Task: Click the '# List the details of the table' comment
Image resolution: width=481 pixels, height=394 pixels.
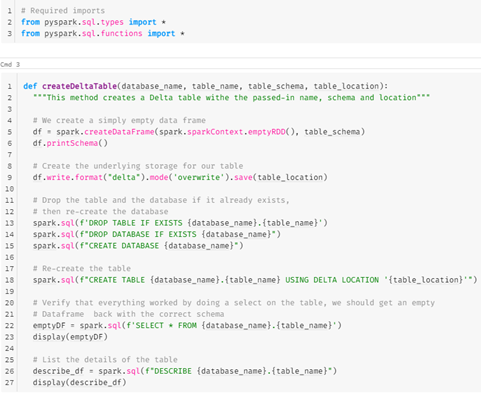Action: (x=105, y=360)
